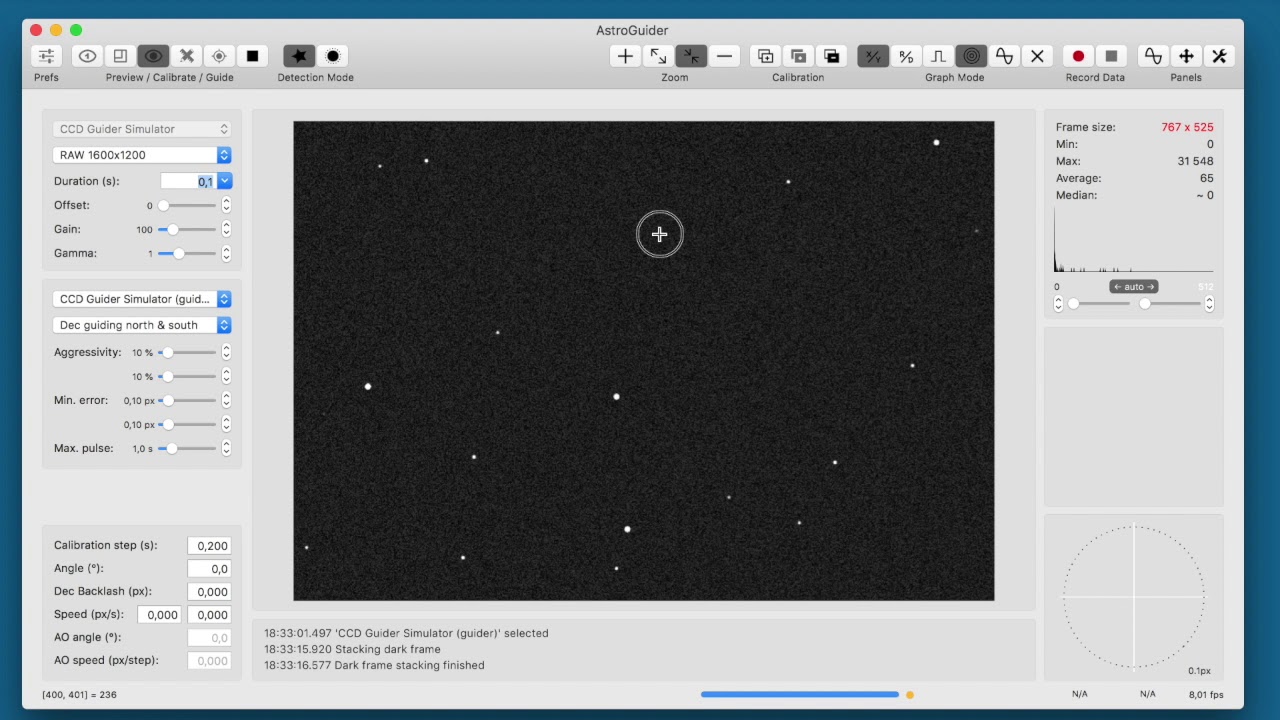
Task: Click the selection crosshair circle in the star image
Action: point(659,235)
